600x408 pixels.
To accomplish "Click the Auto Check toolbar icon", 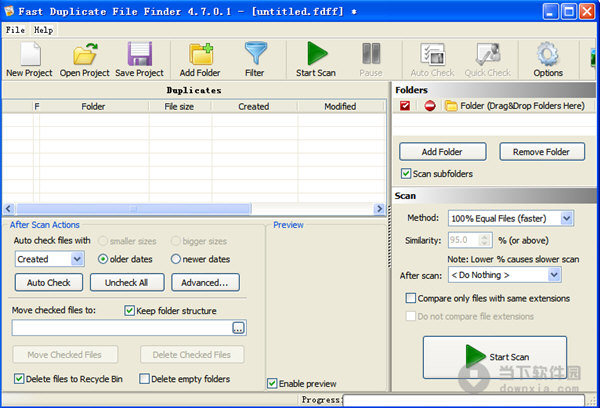I will [x=432, y=60].
